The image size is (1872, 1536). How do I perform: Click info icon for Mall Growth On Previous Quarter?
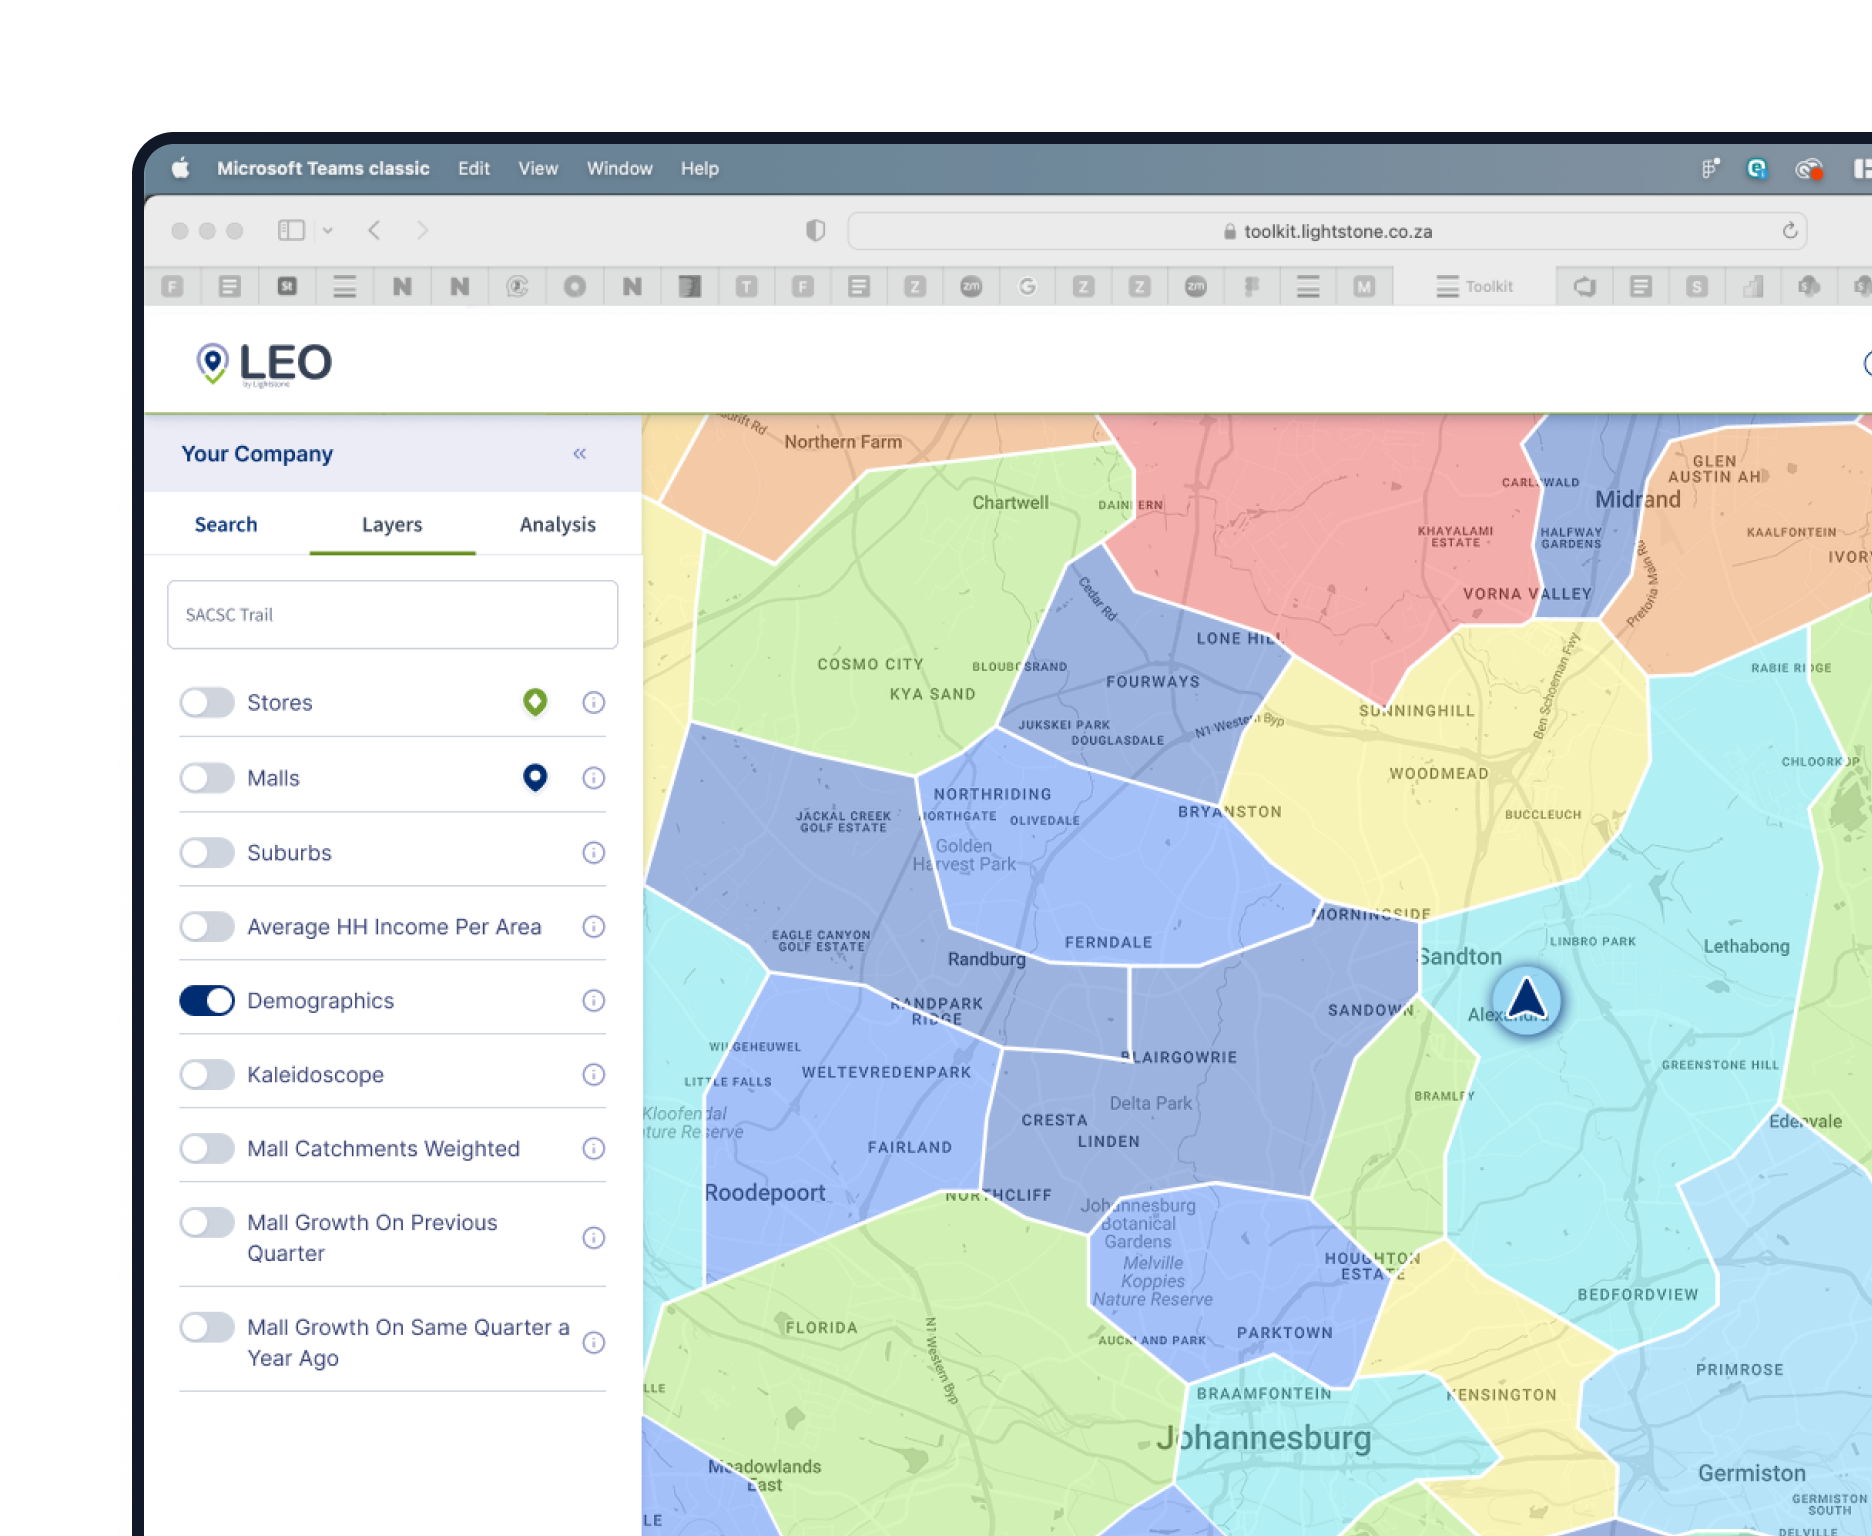pos(594,1238)
